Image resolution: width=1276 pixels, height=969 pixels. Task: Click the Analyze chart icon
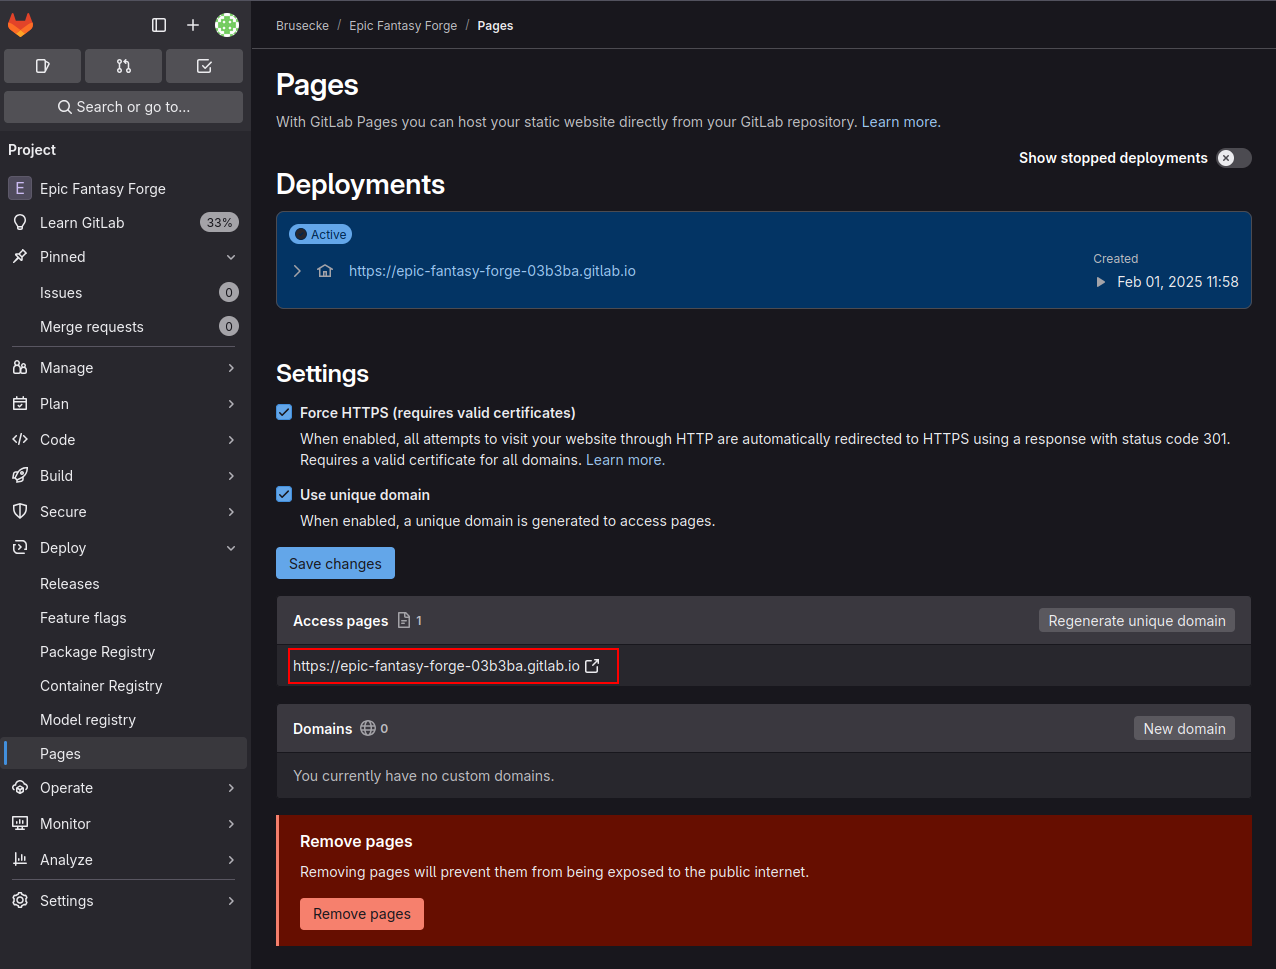tap(20, 860)
